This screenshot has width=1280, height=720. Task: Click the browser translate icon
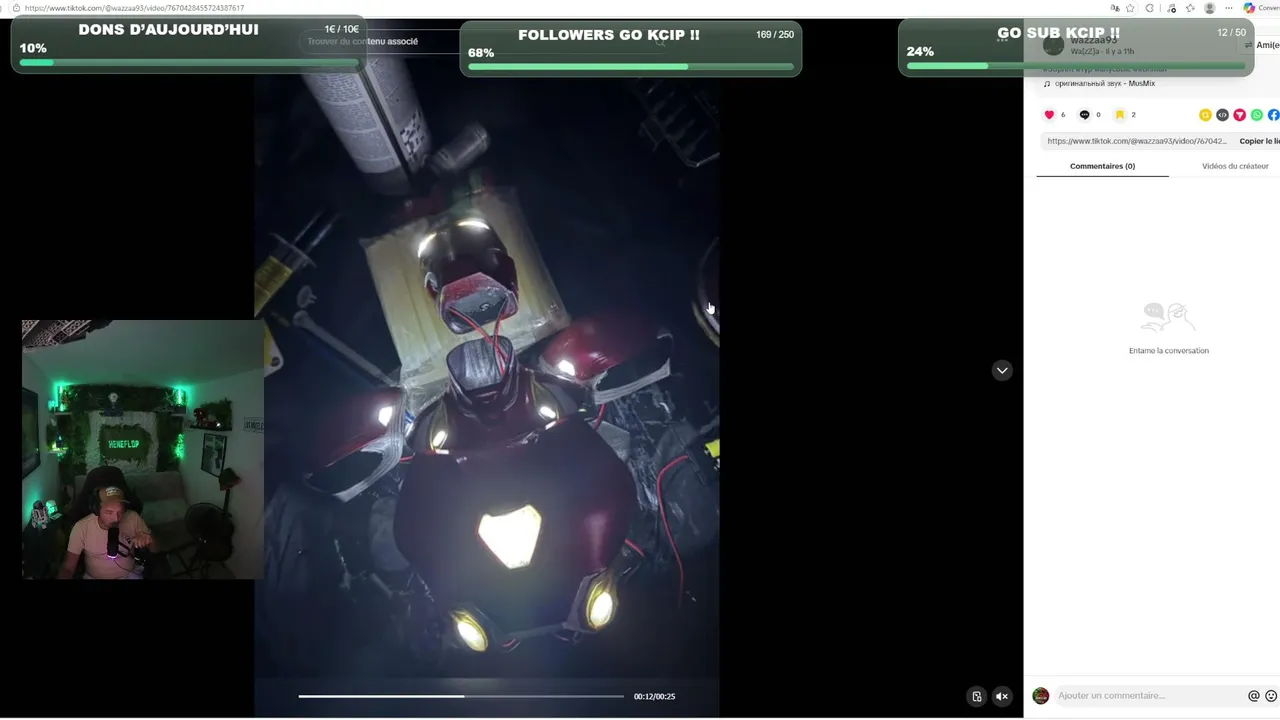click(x=1115, y=8)
